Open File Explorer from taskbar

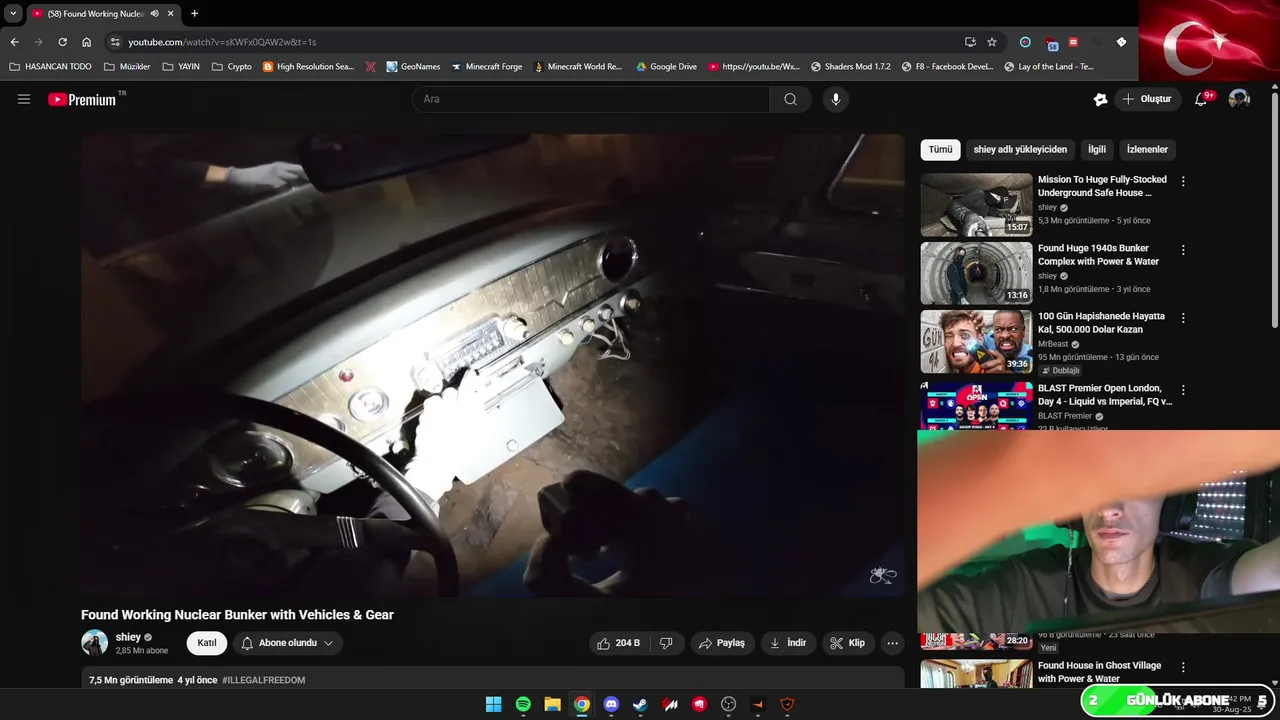[x=552, y=704]
